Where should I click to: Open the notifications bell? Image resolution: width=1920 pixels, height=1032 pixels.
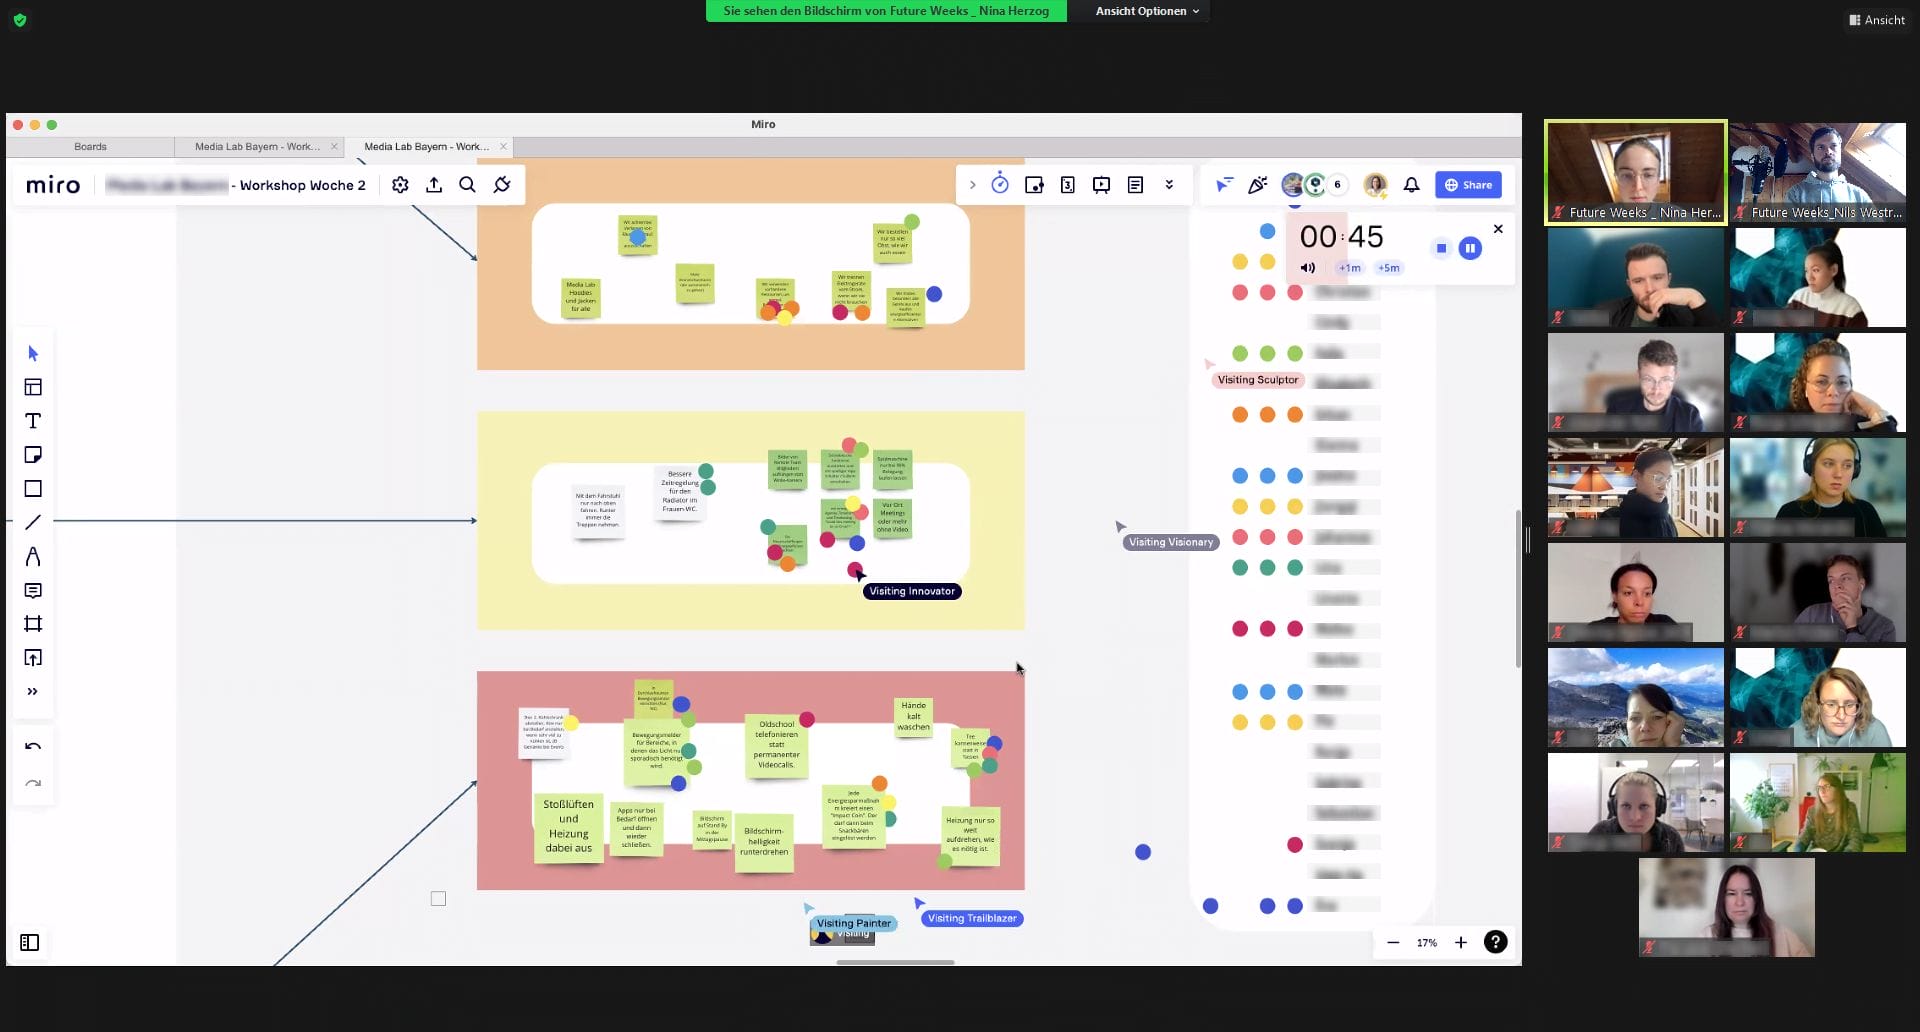coord(1411,185)
